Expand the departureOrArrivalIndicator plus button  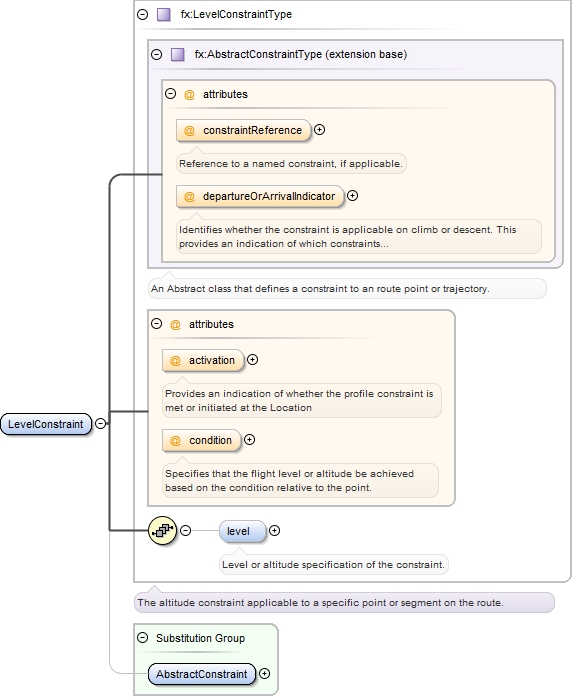(x=353, y=196)
